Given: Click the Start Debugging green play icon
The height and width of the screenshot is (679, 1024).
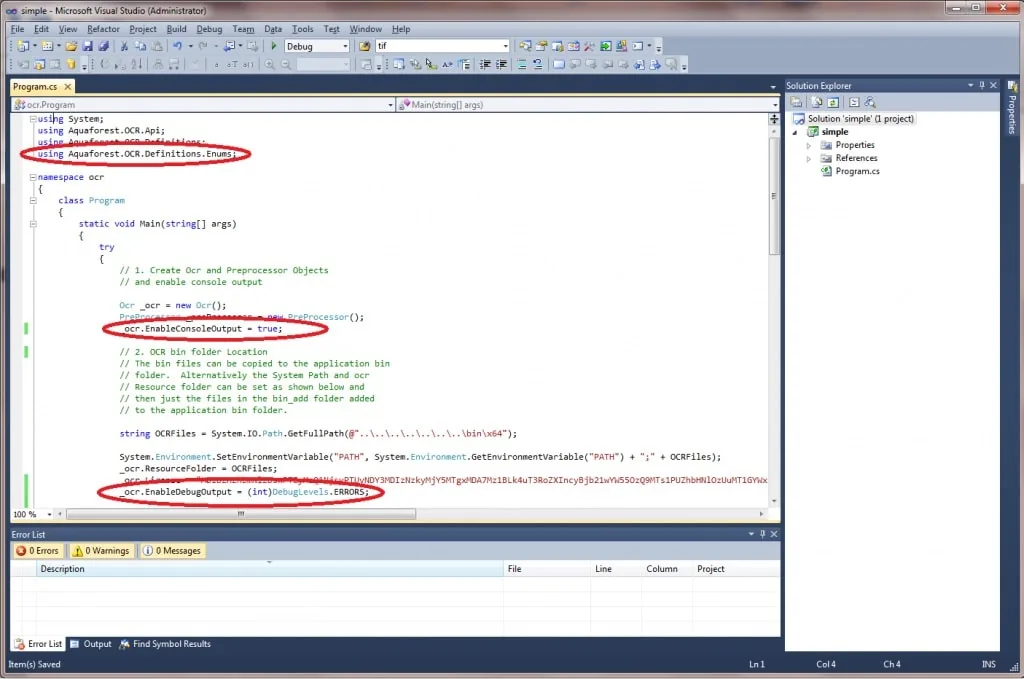Looking at the screenshot, I should click(x=274, y=46).
